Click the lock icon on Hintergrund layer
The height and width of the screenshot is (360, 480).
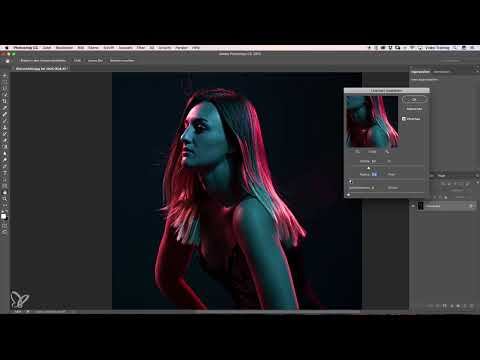click(x=471, y=206)
